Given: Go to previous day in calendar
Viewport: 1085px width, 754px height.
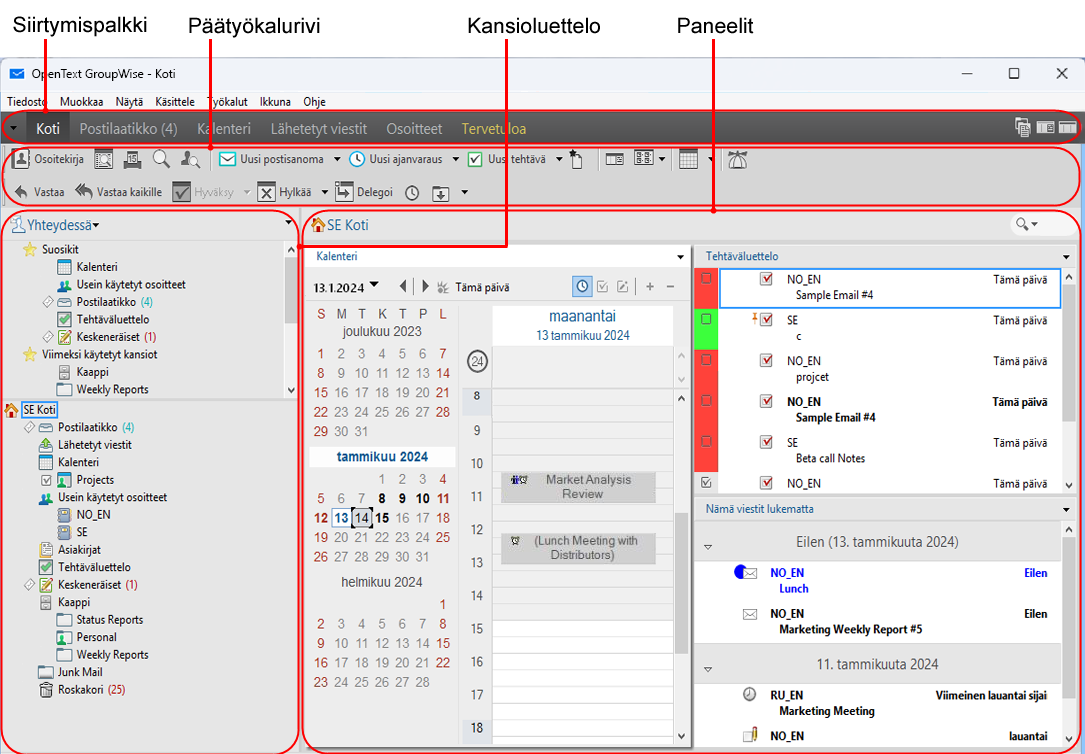Looking at the screenshot, I should pos(403,286).
